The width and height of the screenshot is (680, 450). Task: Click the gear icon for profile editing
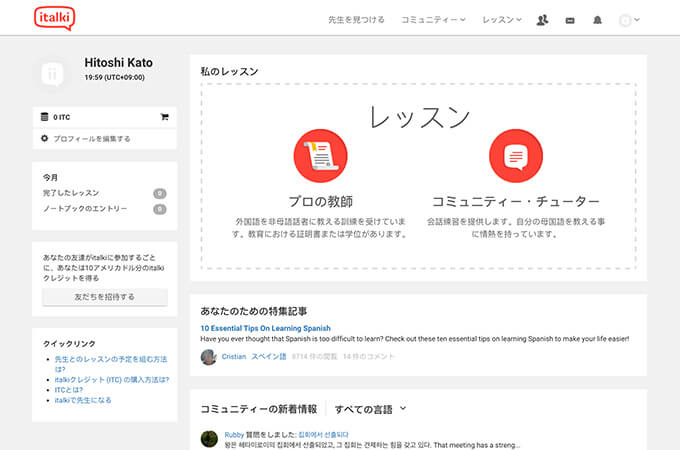(44, 138)
